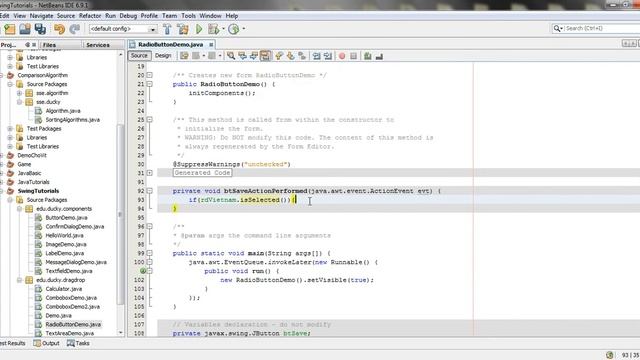Select the RadioButtonDemo.java editor tab
The image size is (640, 360).
coord(171,44)
